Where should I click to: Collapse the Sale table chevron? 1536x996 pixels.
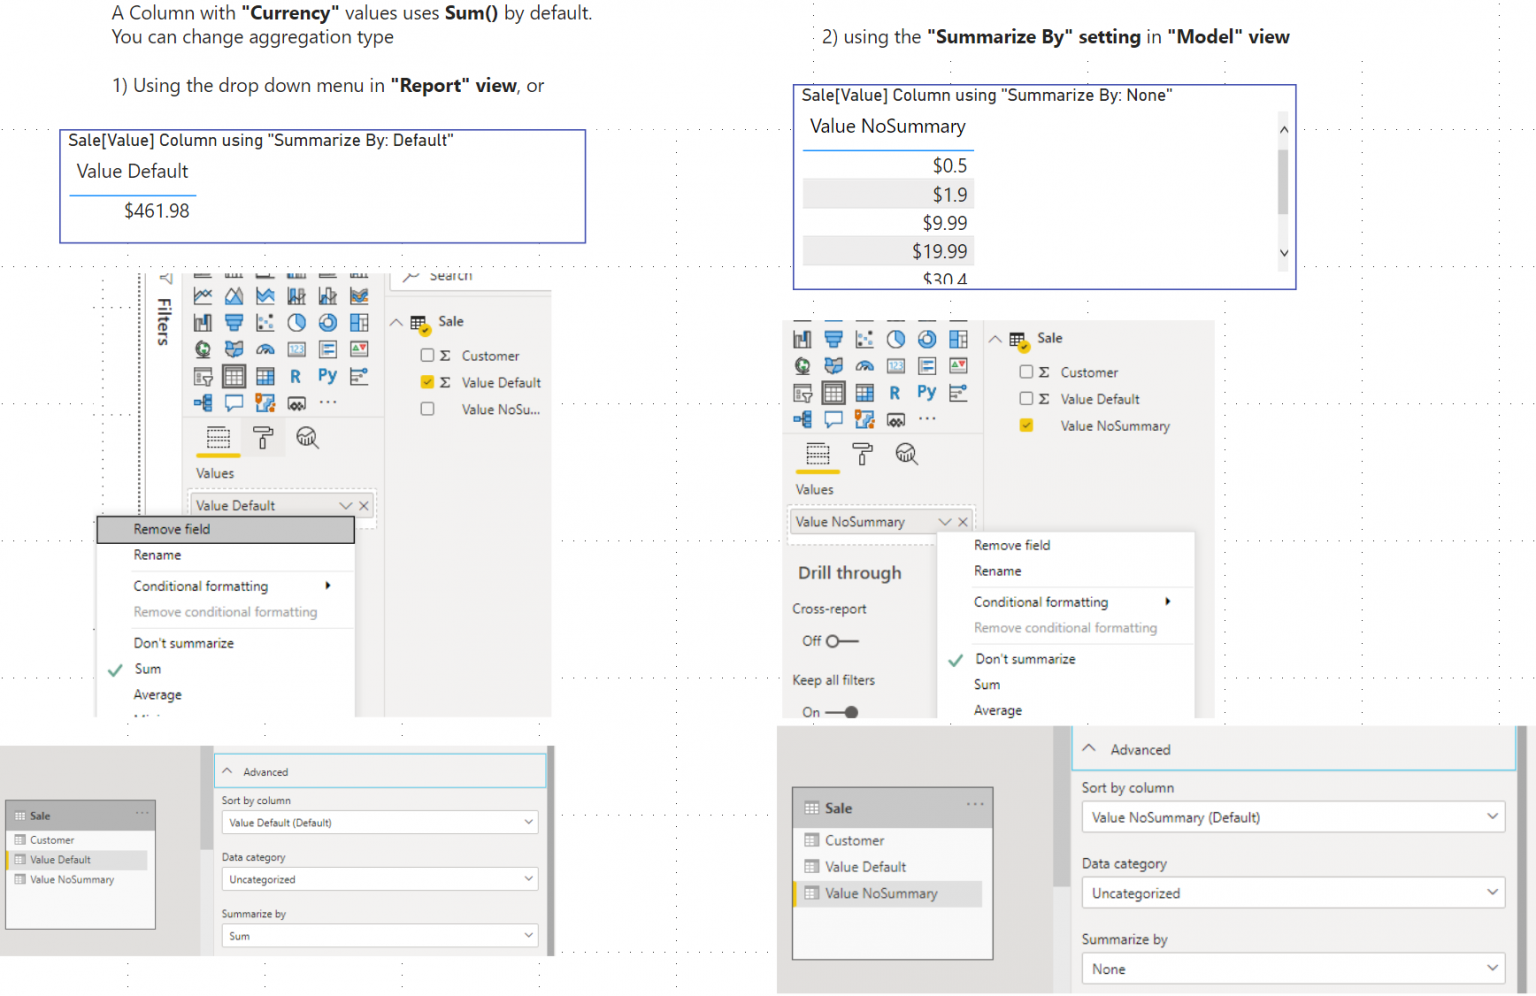coord(396,322)
